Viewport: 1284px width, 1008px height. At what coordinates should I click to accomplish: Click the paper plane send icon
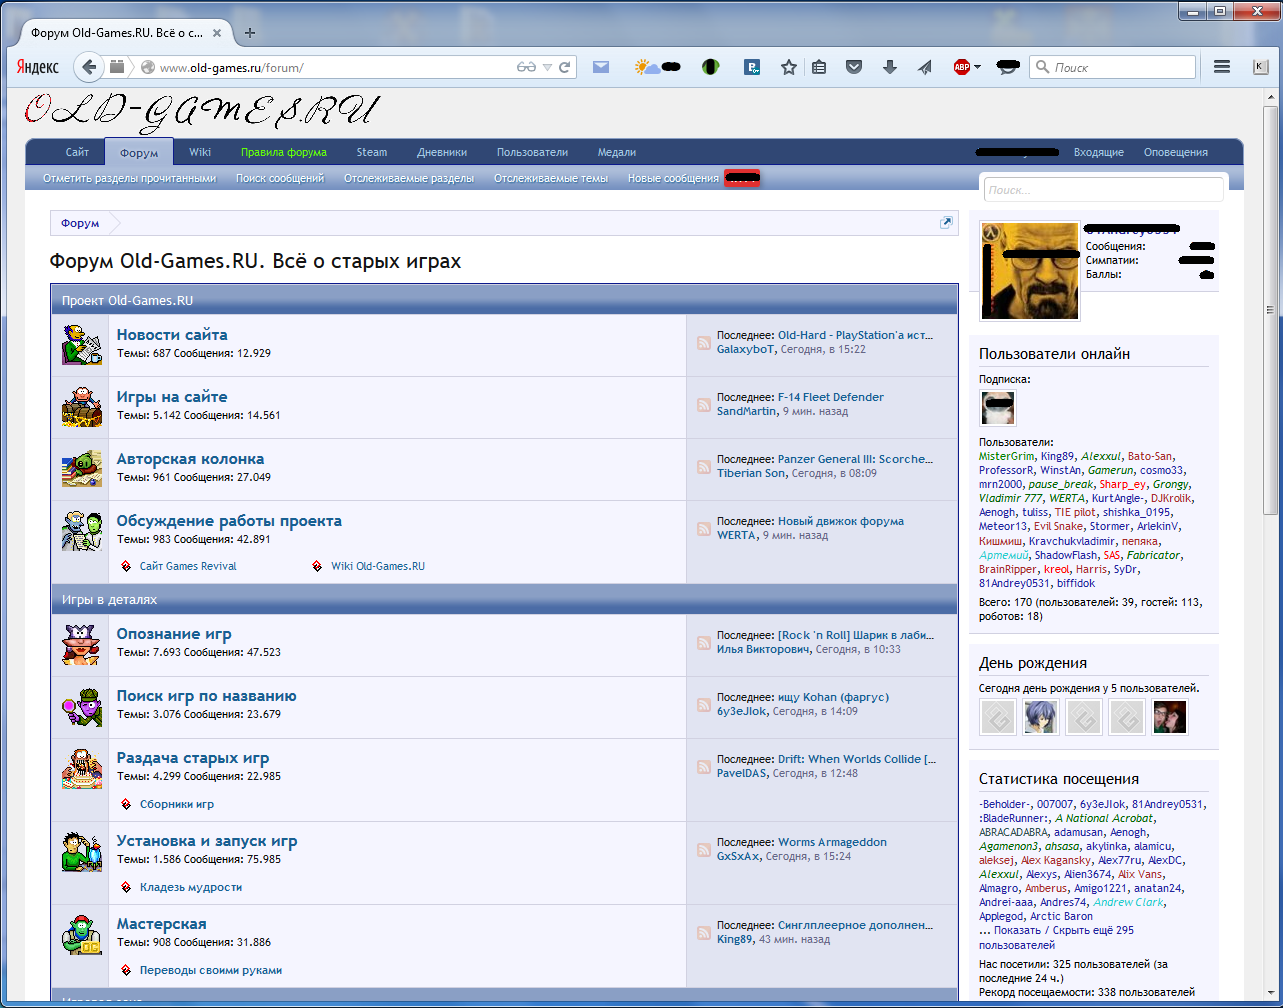tap(925, 67)
